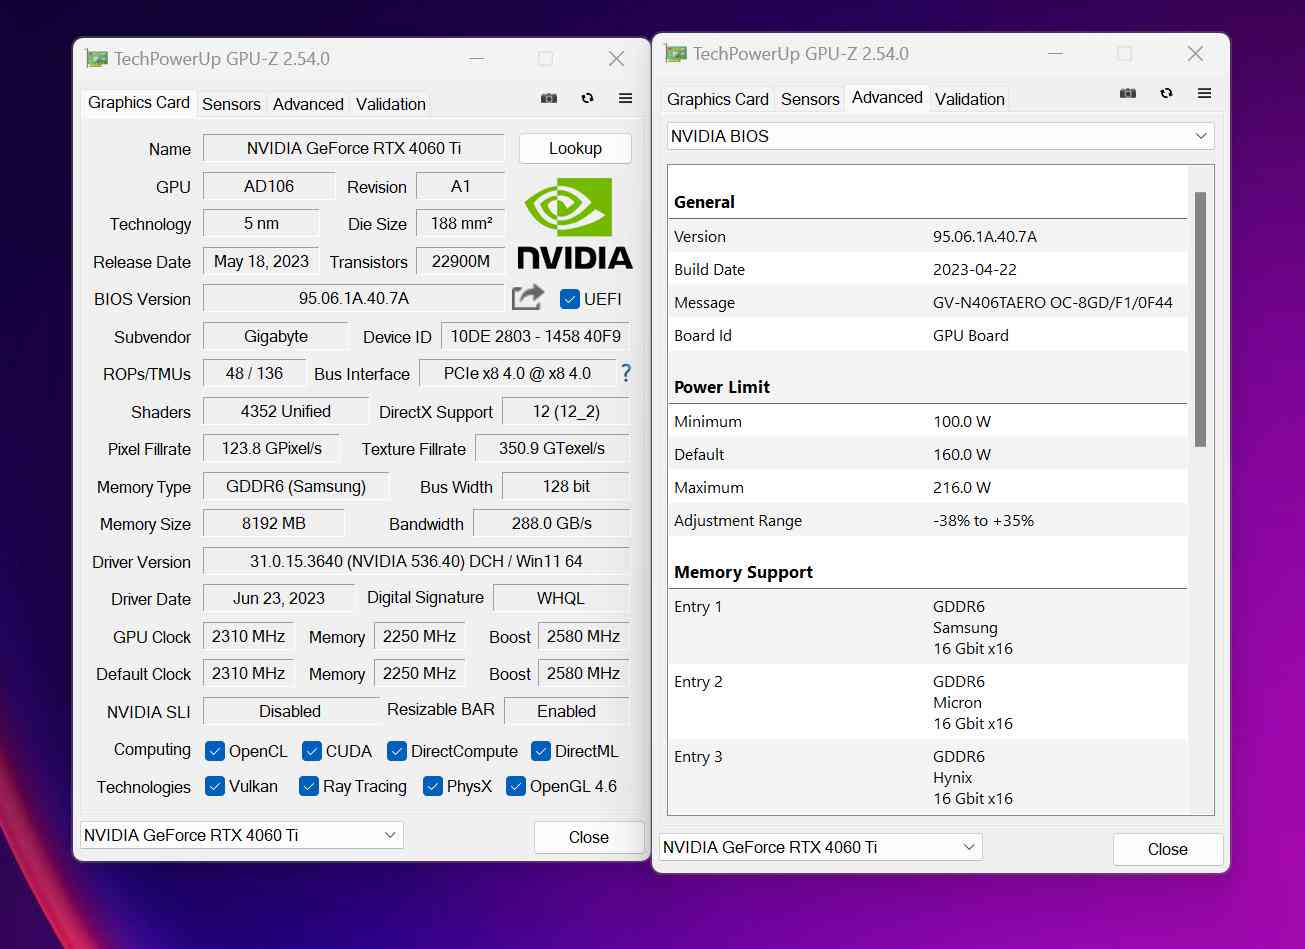1305x949 pixels.
Task: Click Entry 3 memory support row label
Action: (x=698, y=757)
